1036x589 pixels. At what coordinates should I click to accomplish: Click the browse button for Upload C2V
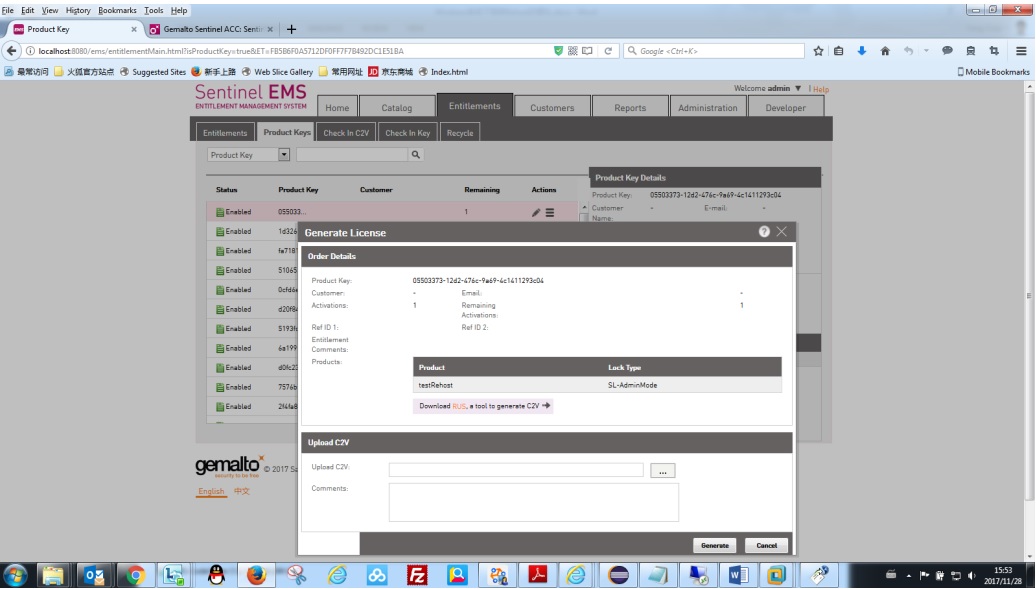coord(663,470)
